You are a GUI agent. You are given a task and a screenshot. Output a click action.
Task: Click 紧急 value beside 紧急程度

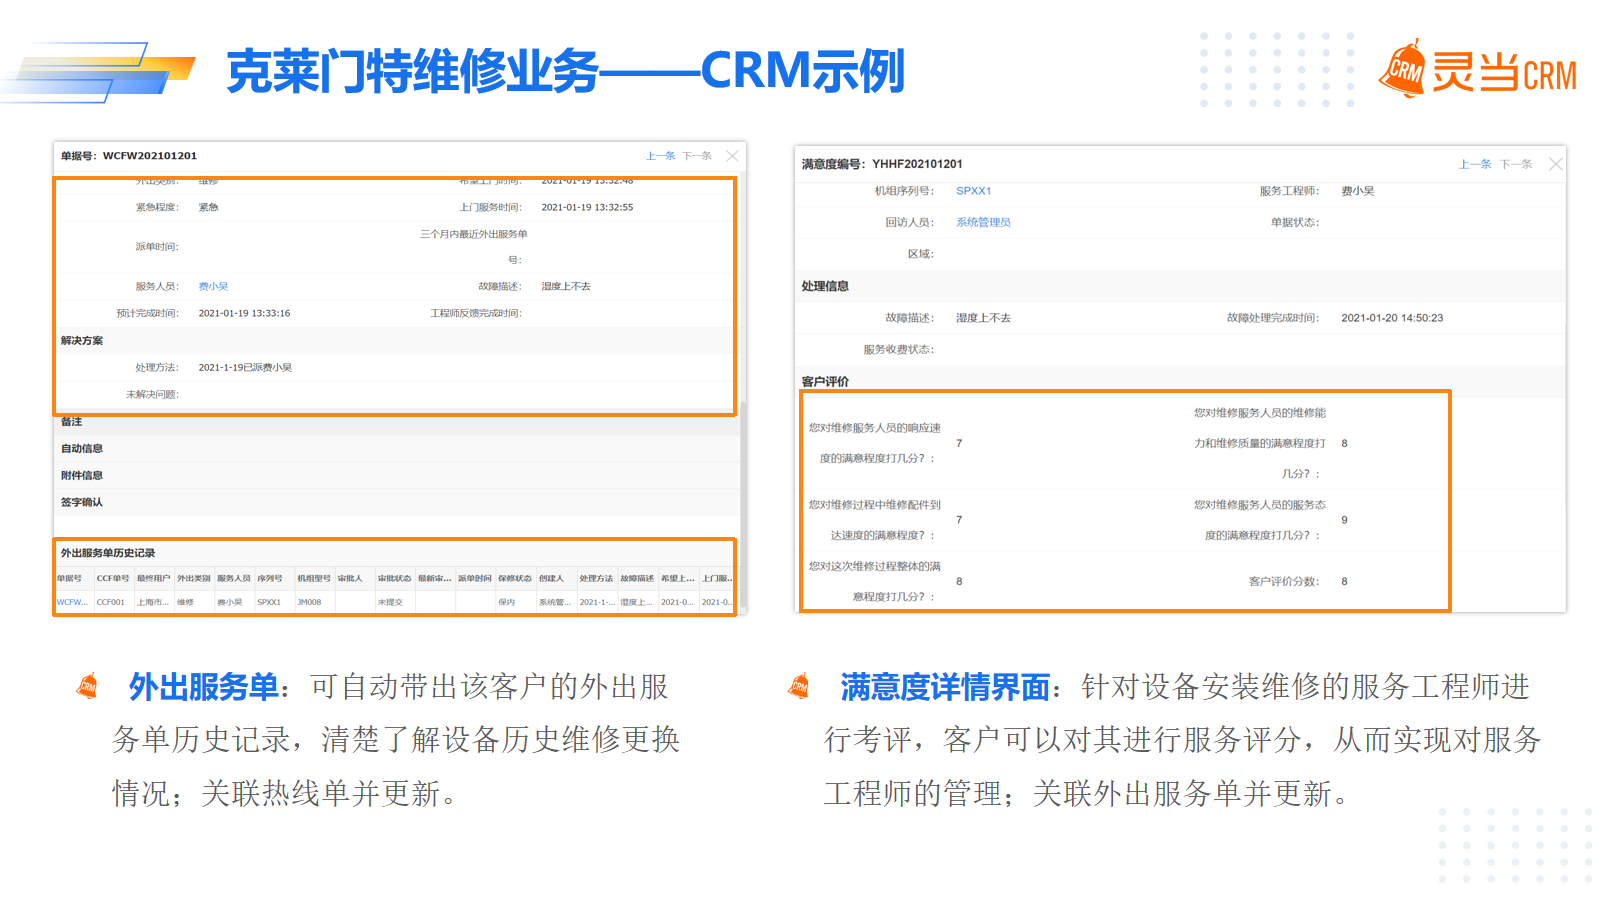coord(208,208)
